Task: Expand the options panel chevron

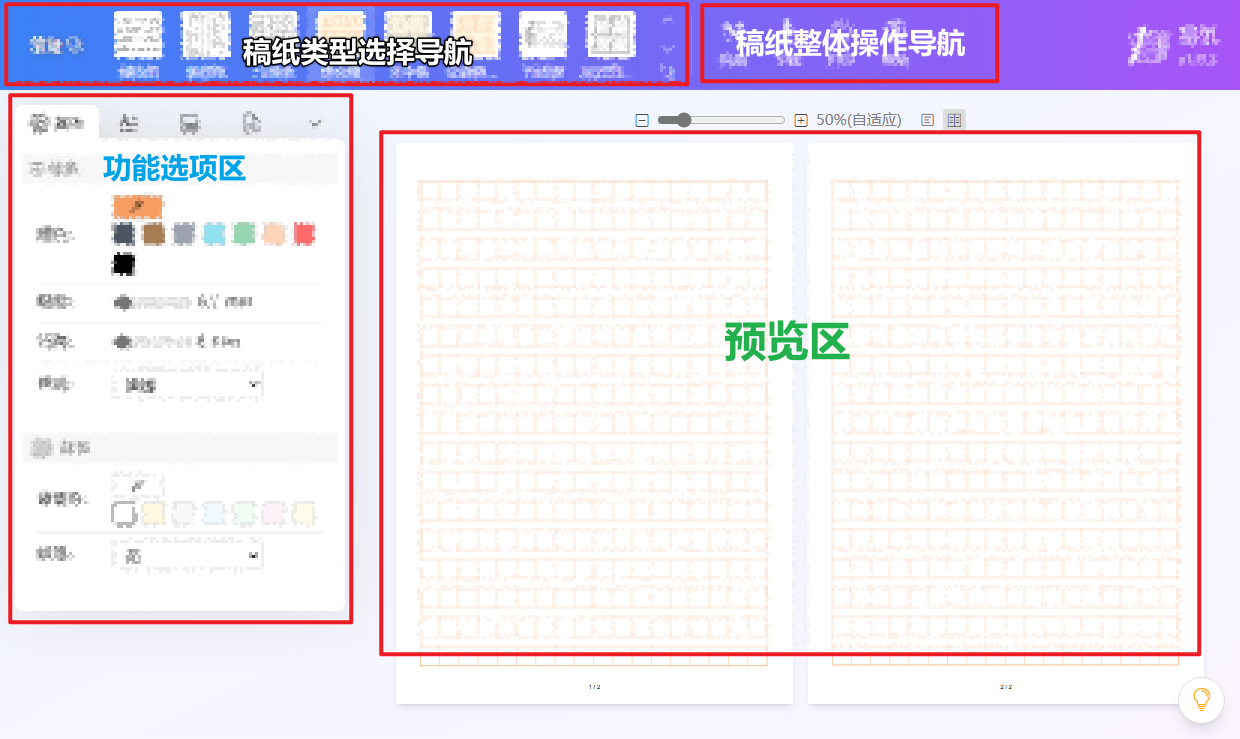Action: click(316, 123)
